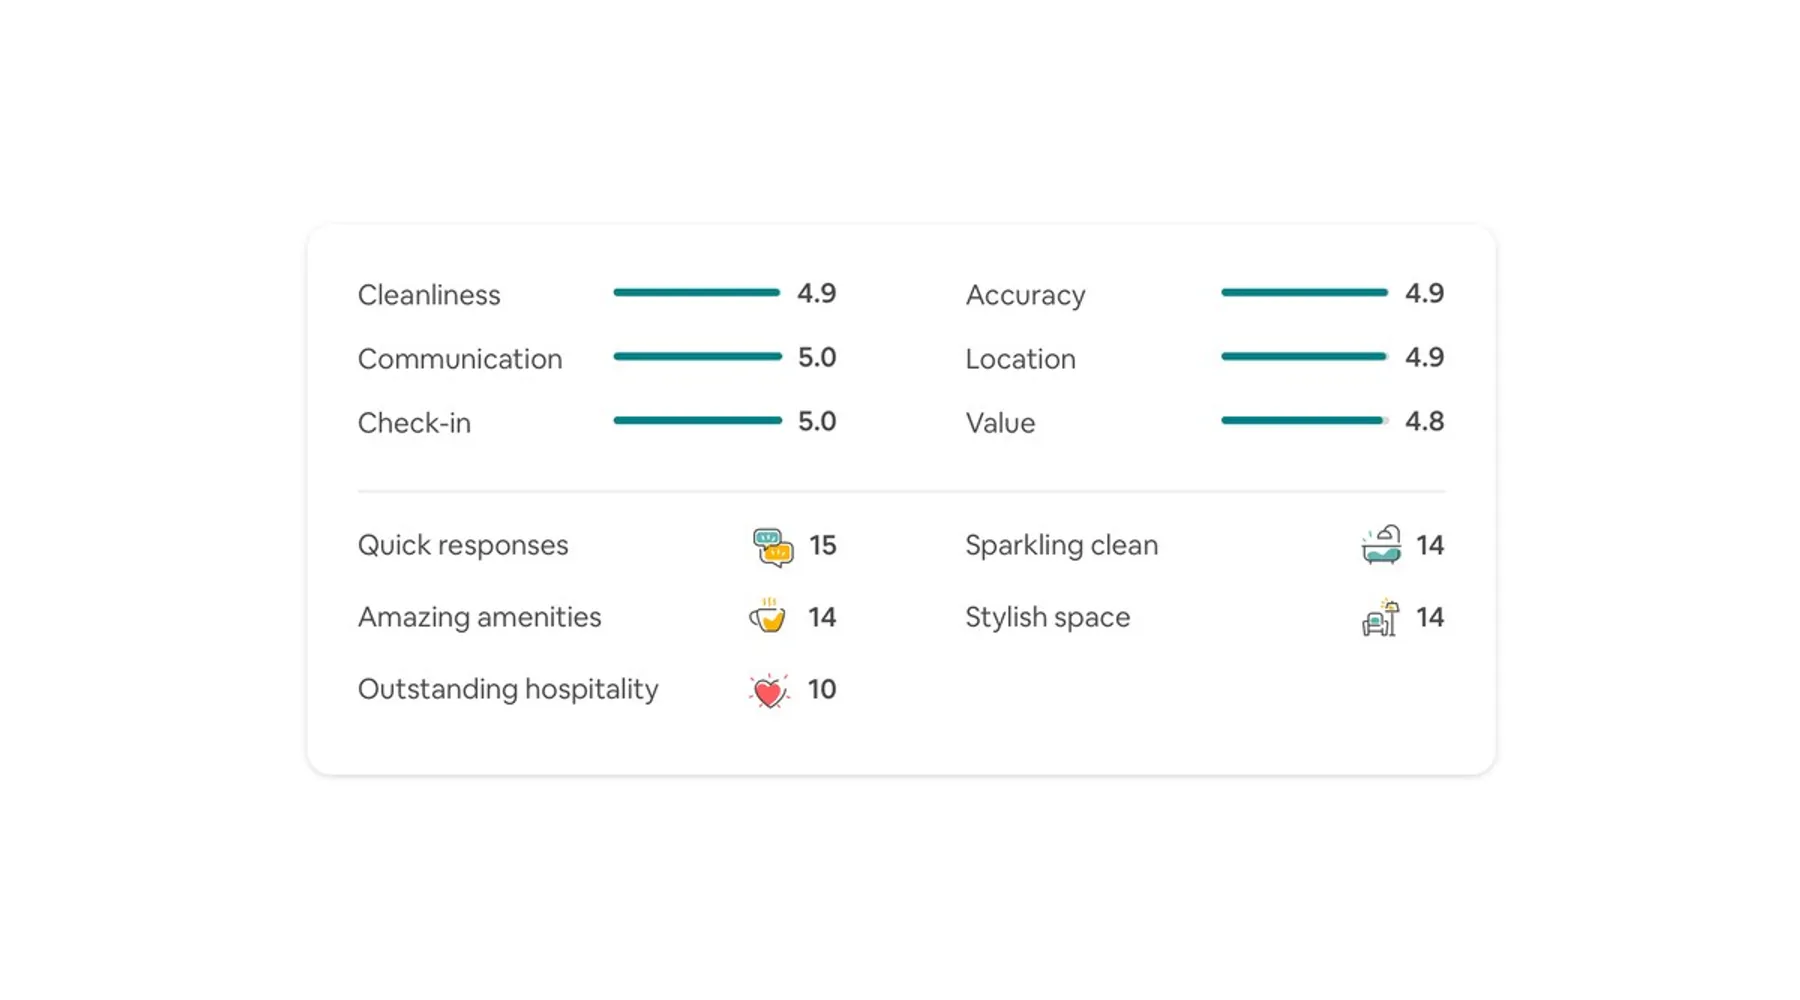The image size is (1800, 1000).
Task: Select the Outstanding hospitality label
Action: coord(508,689)
